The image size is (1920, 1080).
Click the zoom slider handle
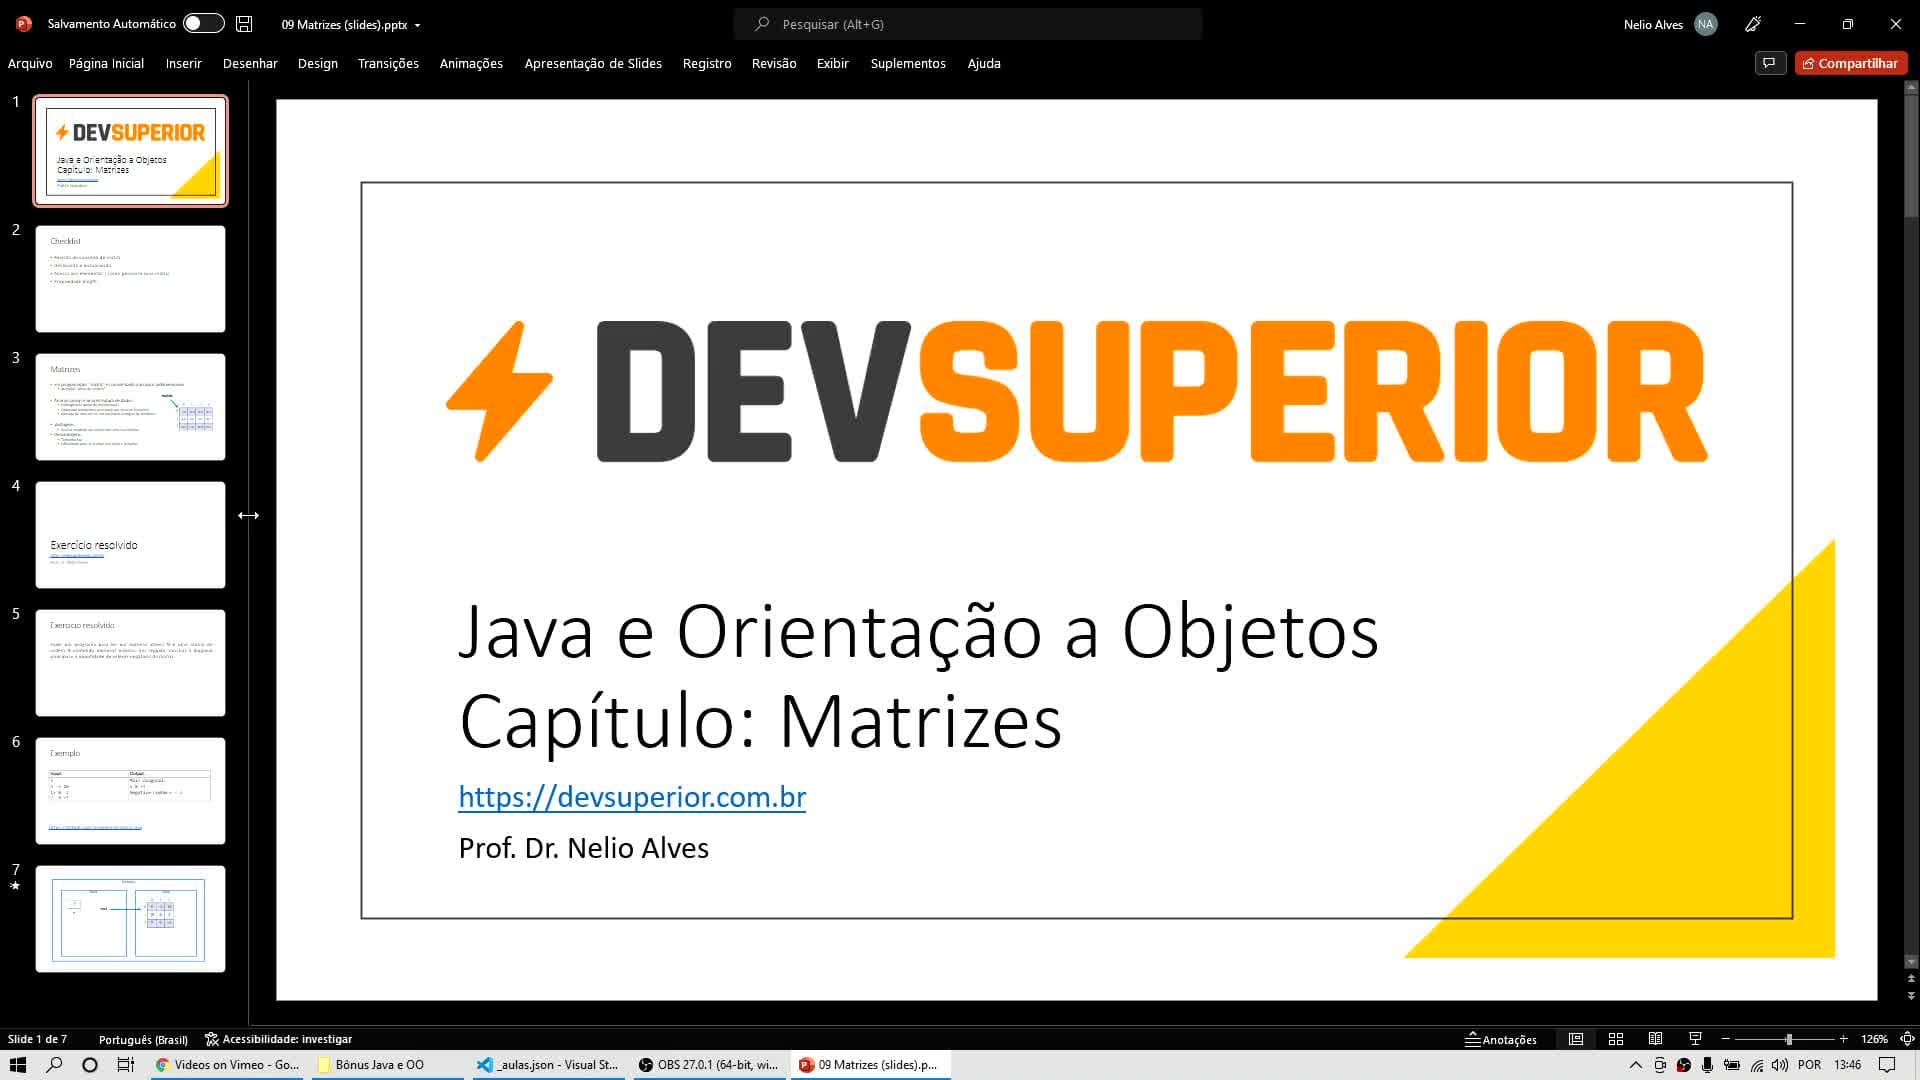tap(1789, 1039)
